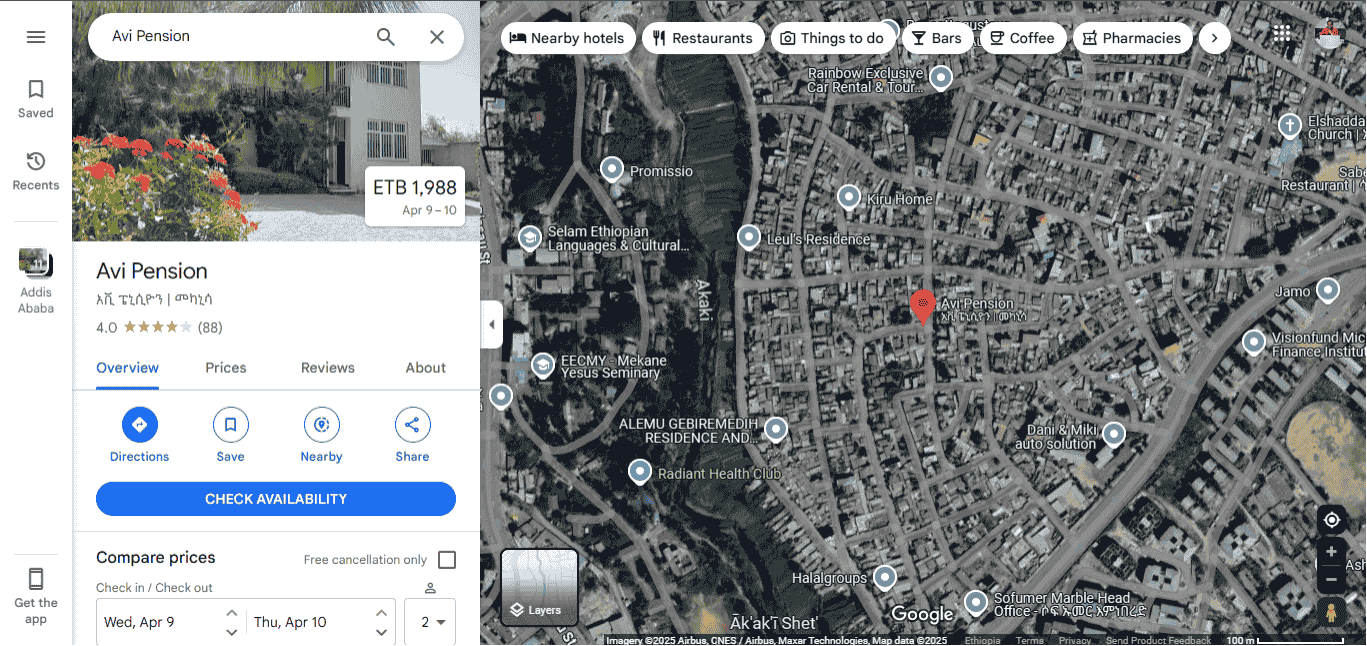Save Avi Pension to a list

[x=231, y=435]
